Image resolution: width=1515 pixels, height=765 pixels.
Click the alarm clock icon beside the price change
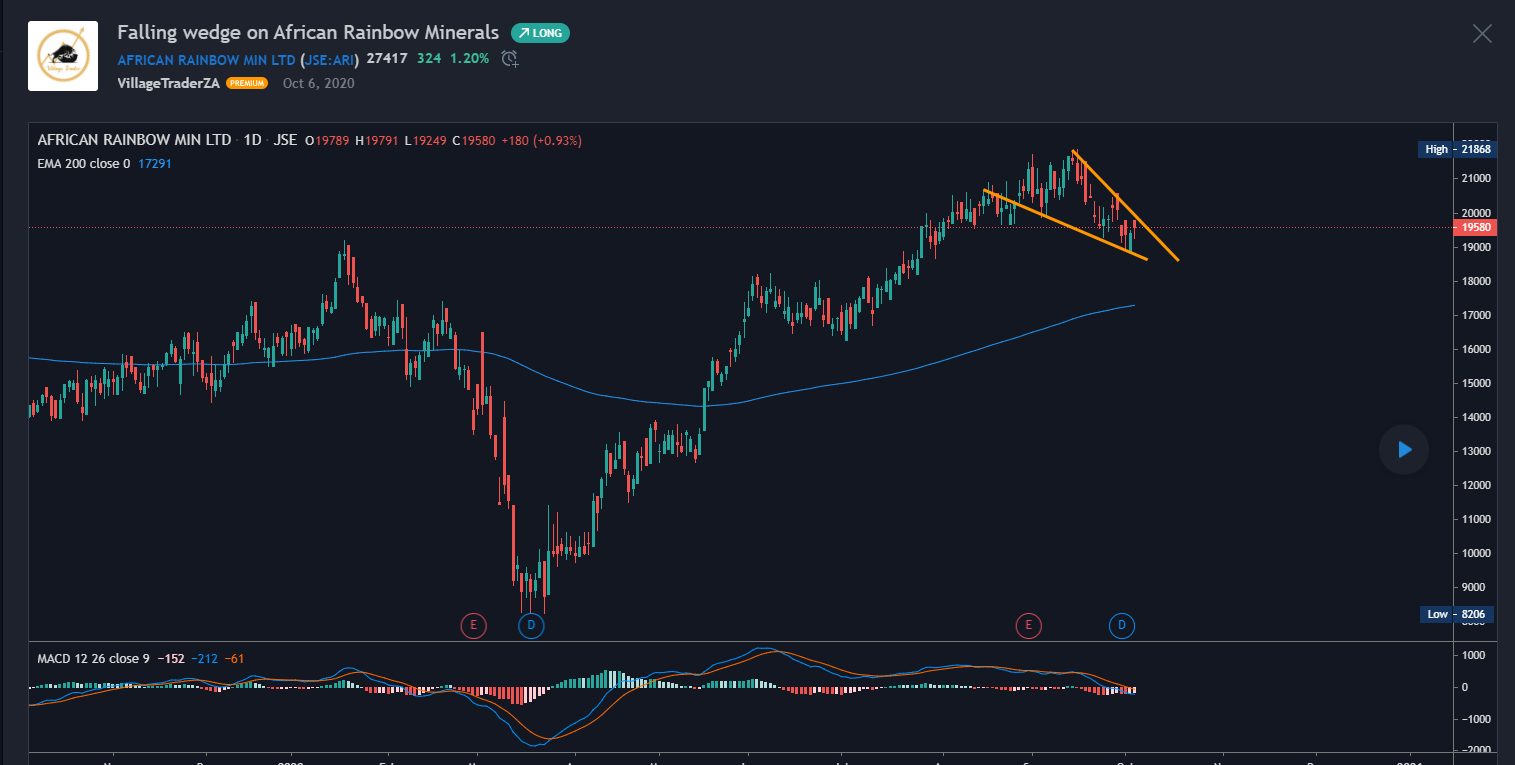pyautogui.click(x=510, y=59)
